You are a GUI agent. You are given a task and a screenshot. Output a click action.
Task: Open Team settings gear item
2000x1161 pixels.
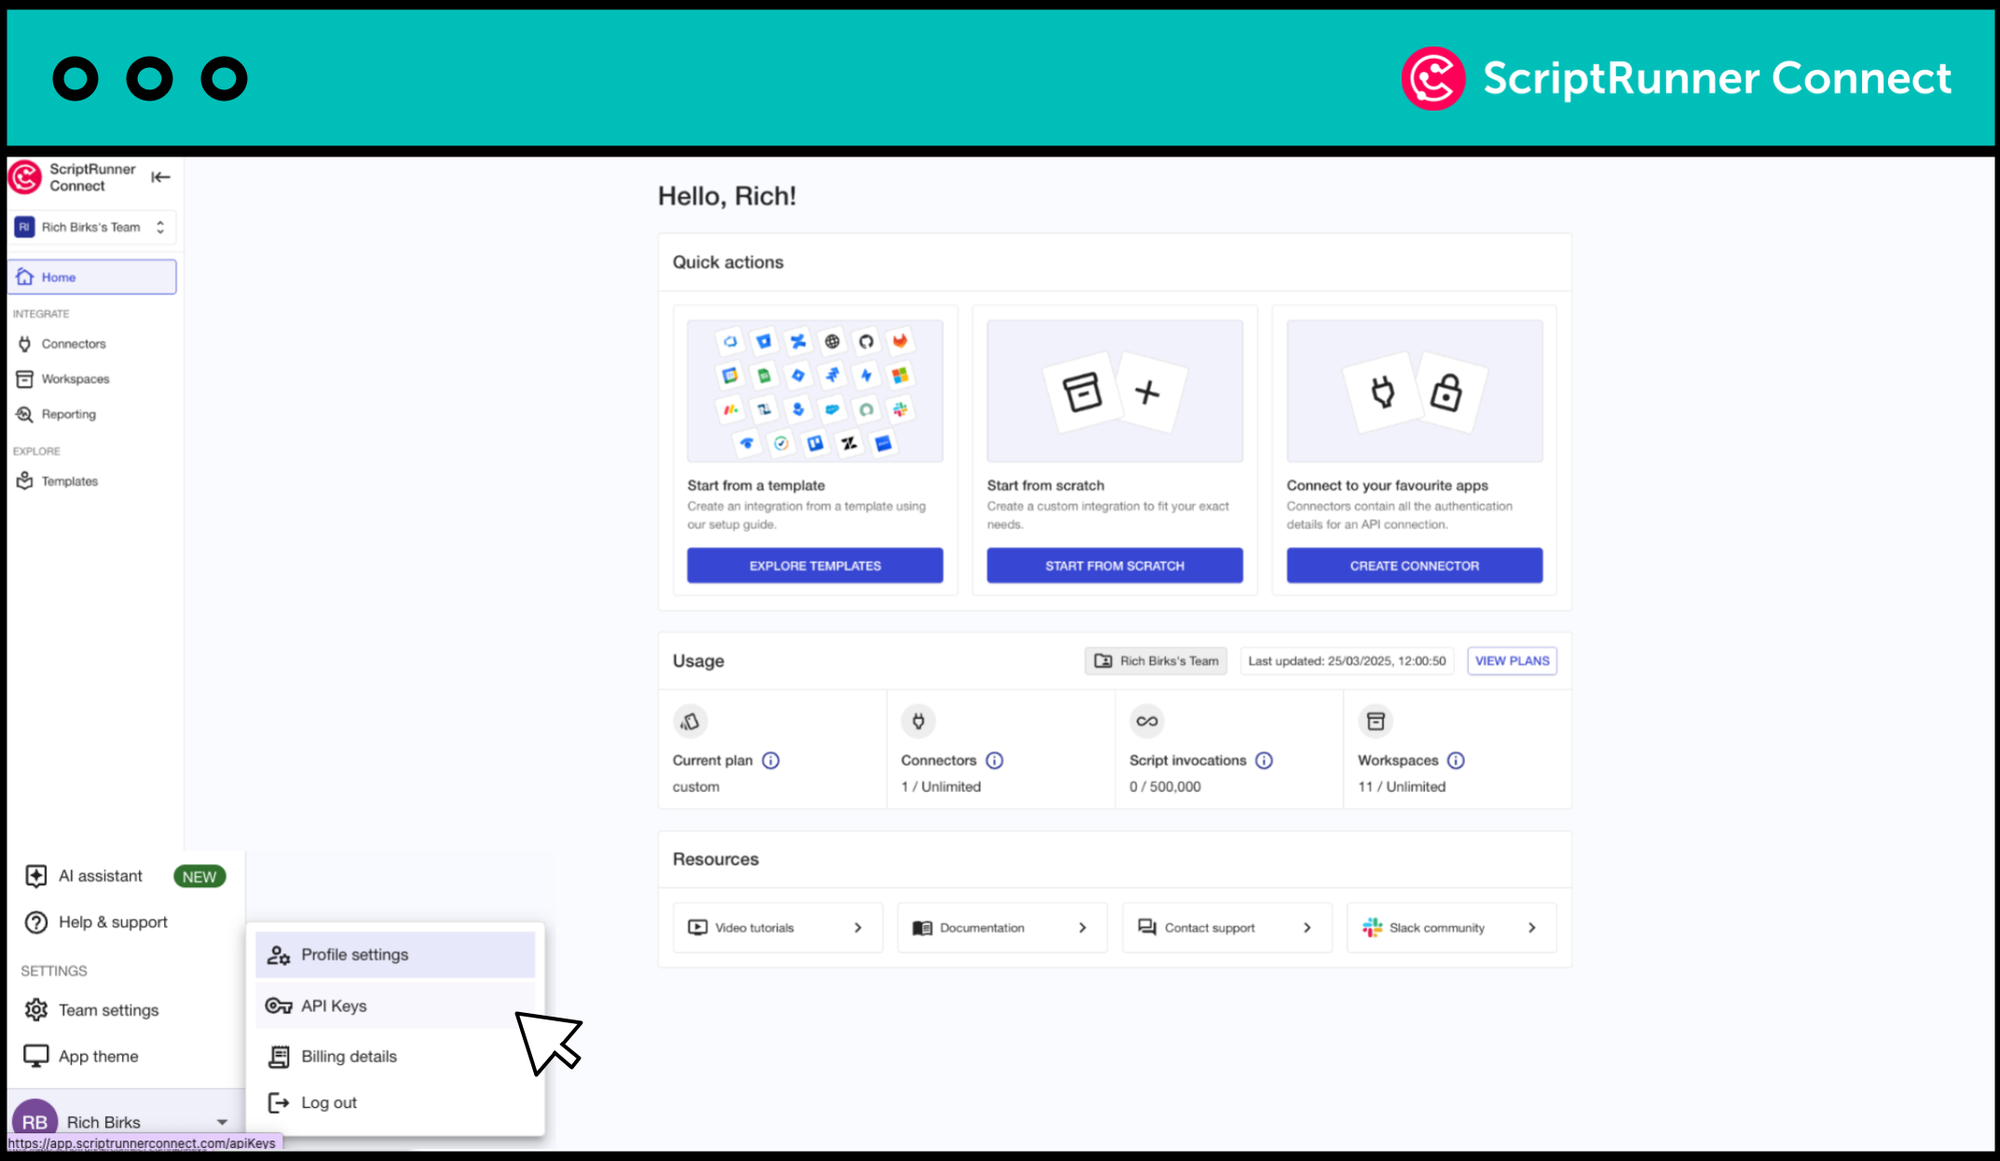(x=108, y=1010)
